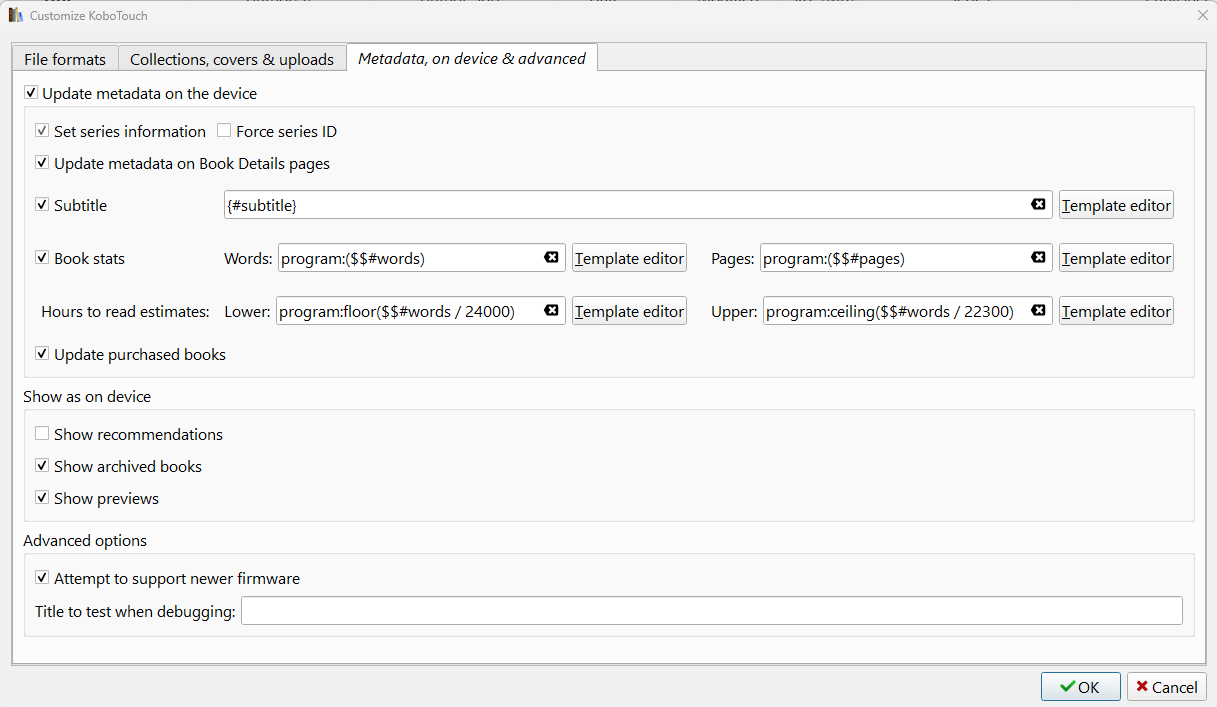
Task: Enable Show recommendations option
Action: coord(42,434)
